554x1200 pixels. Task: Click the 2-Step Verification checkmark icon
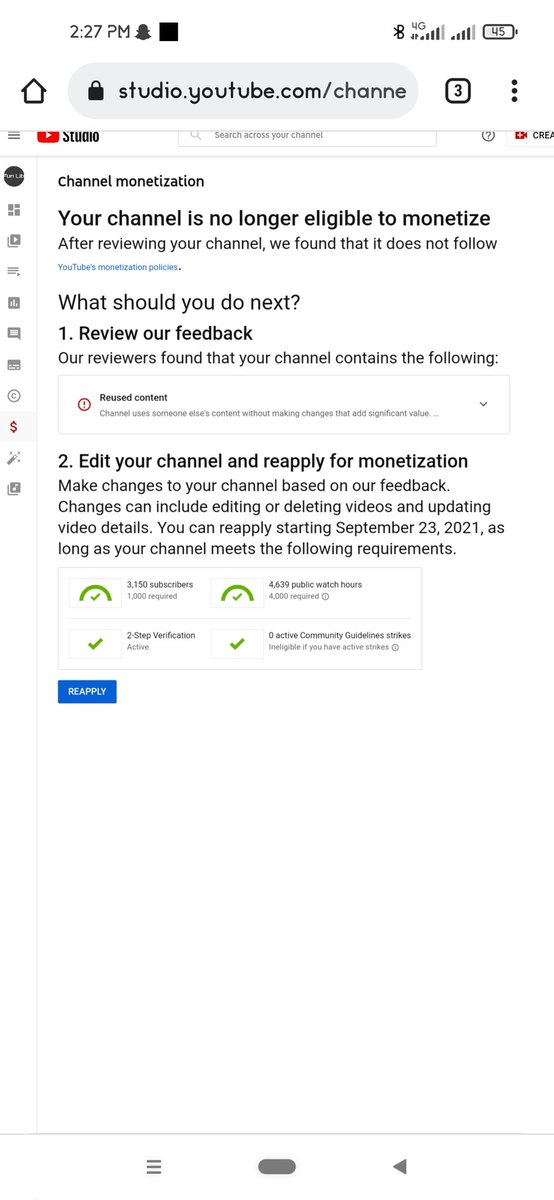tap(95, 644)
